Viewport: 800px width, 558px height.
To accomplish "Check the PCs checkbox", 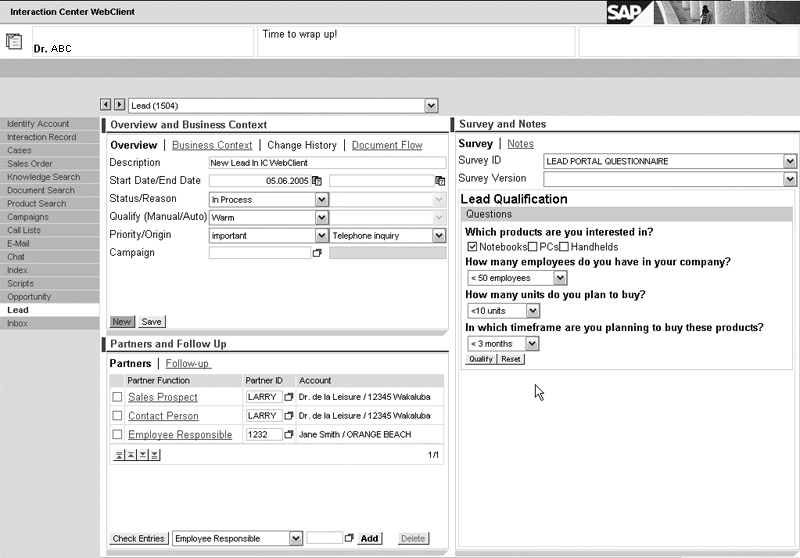I will pos(533,247).
